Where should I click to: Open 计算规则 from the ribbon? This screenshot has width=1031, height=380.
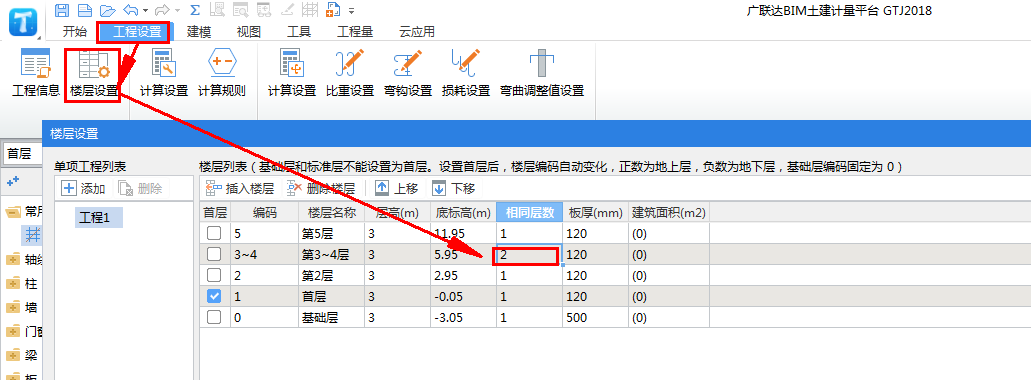click(x=222, y=74)
